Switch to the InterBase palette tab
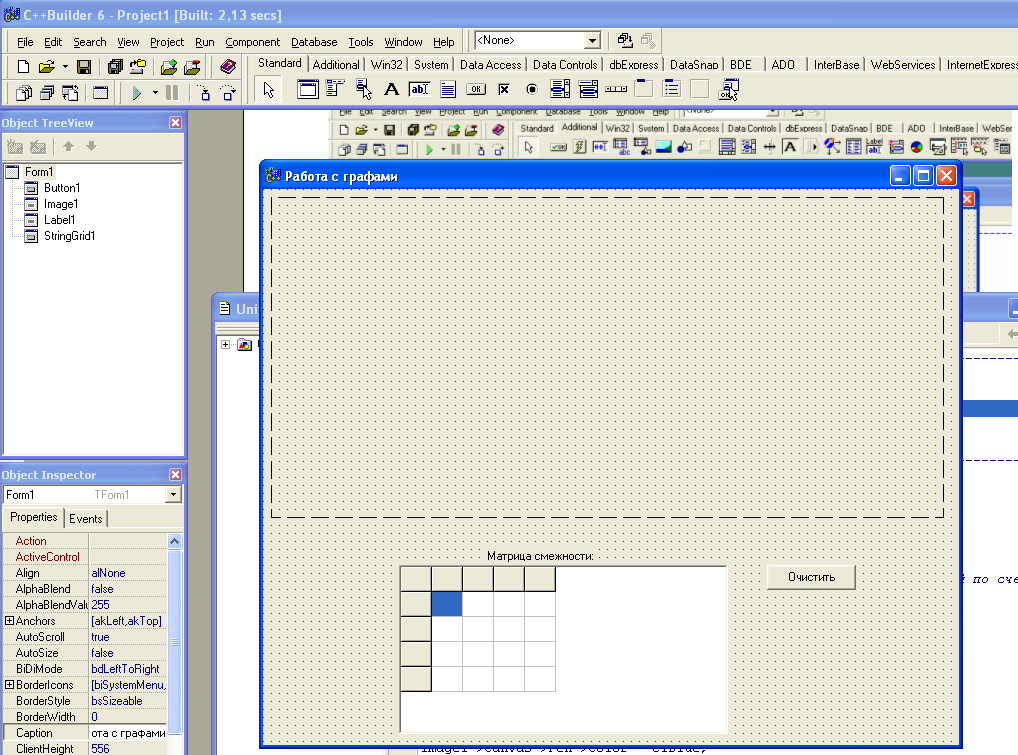Image resolution: width=1018 pixels, height=755 pixels. [x=836, y=65]
